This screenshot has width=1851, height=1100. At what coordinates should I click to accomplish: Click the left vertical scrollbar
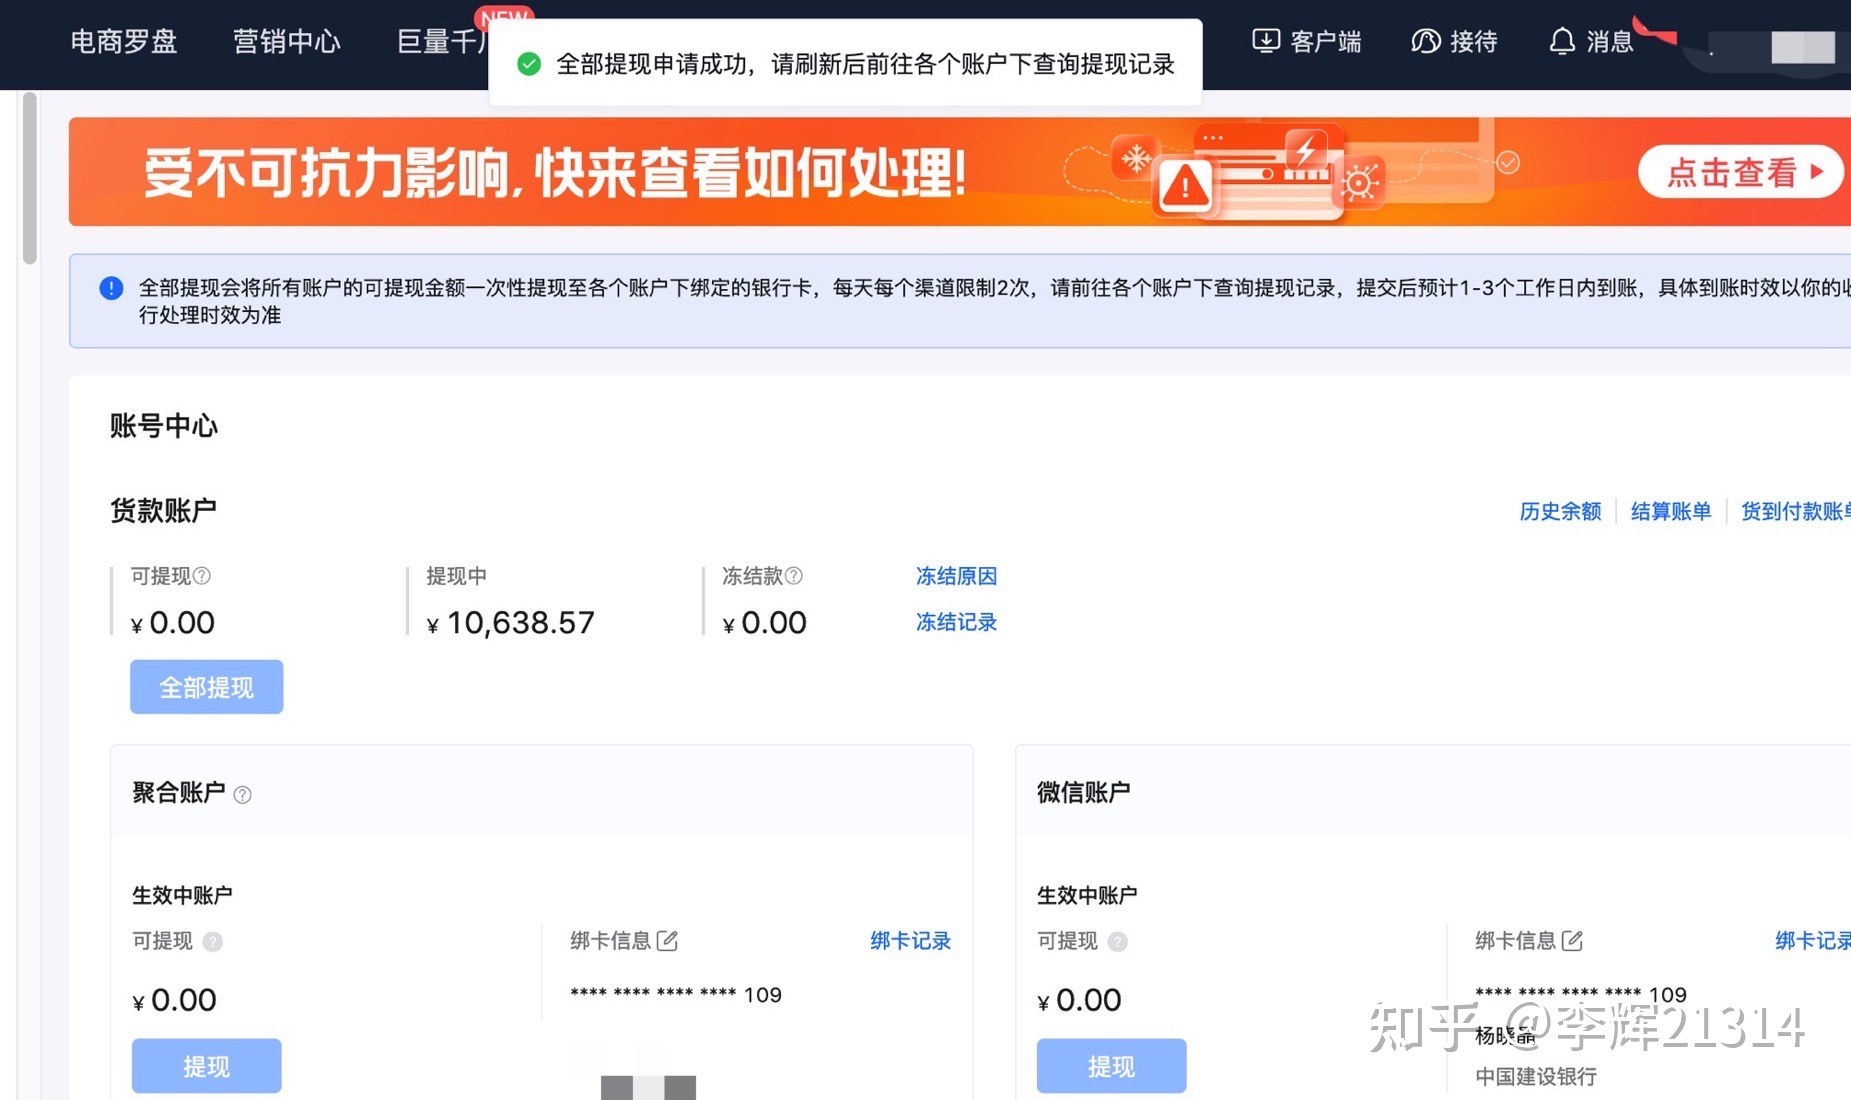click(29, 178)
